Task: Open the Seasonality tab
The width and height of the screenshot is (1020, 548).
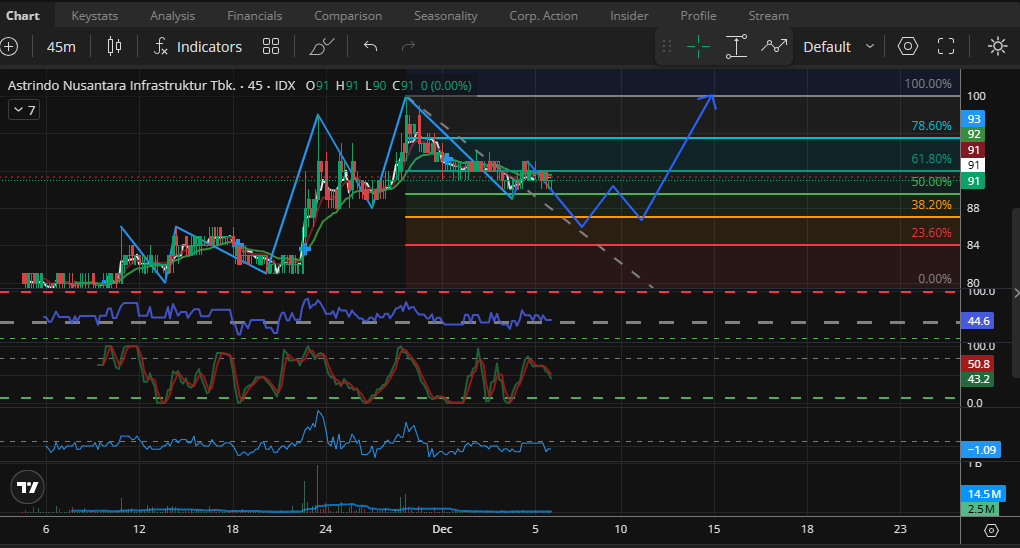Action: coord(445,15)
